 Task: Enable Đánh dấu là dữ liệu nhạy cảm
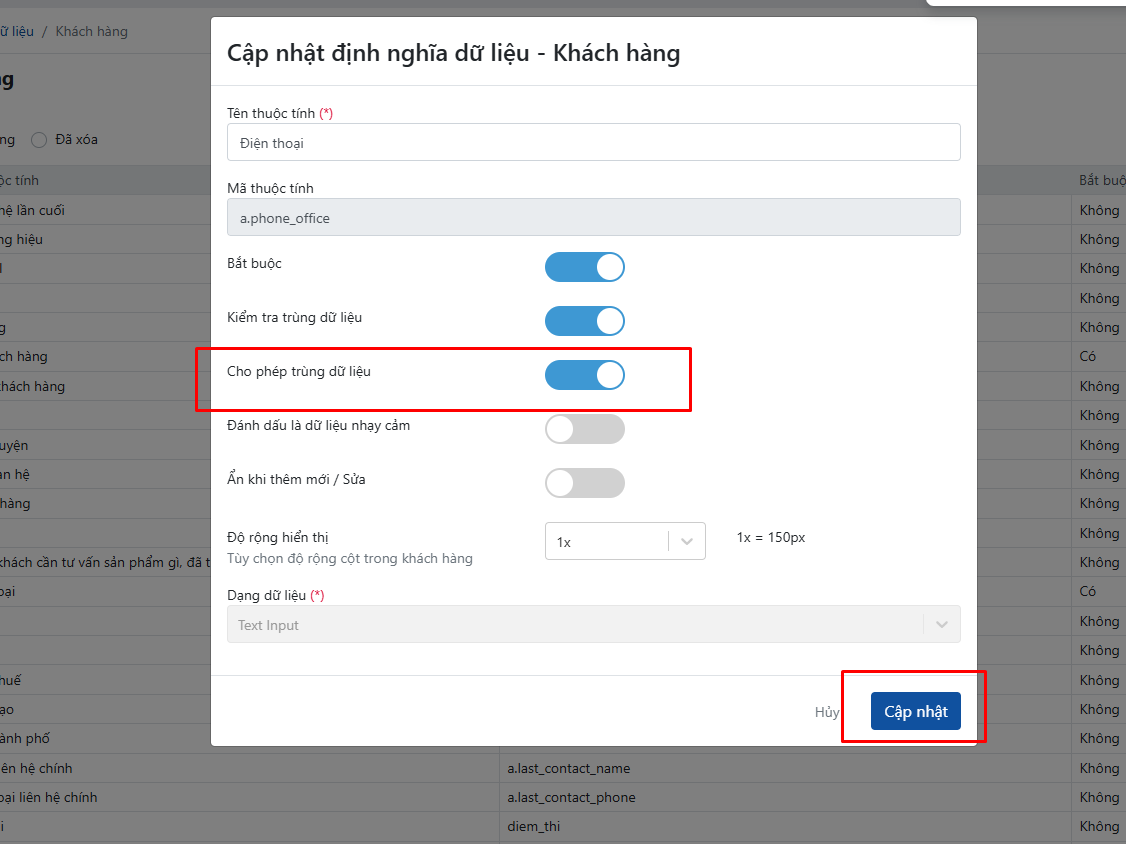[584, 429]
